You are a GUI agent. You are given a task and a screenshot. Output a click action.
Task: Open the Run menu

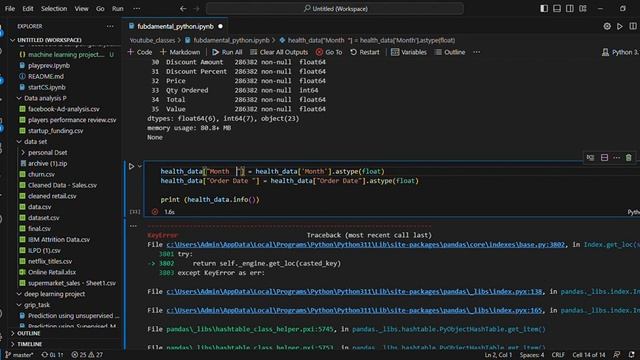[x=118, y=9]
